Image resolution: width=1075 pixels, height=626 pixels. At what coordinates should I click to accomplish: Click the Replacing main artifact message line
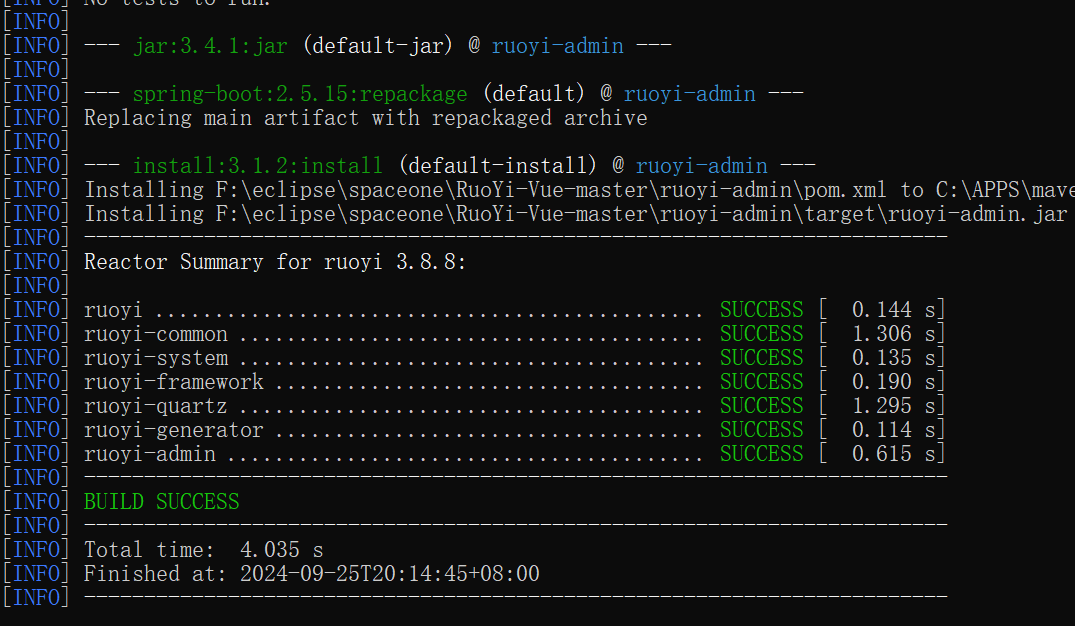(365, 118)
